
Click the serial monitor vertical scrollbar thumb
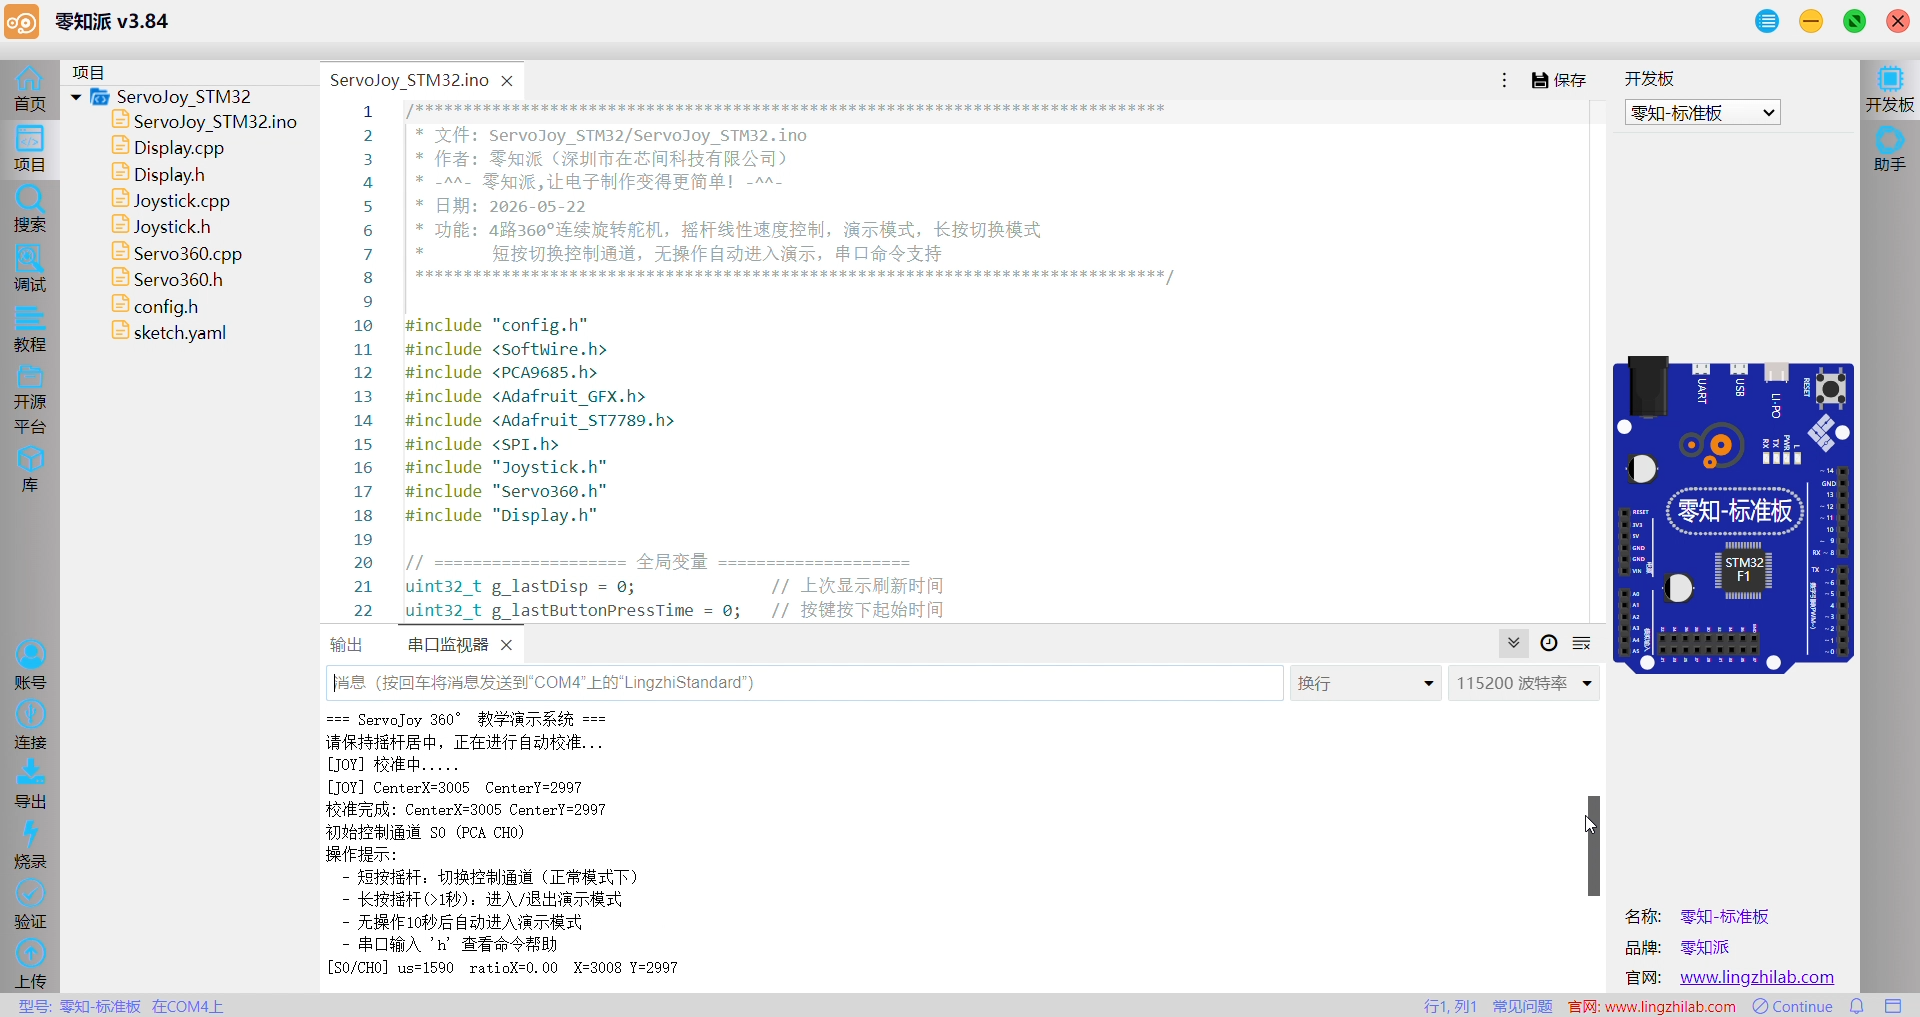[x=1593, y=846]
